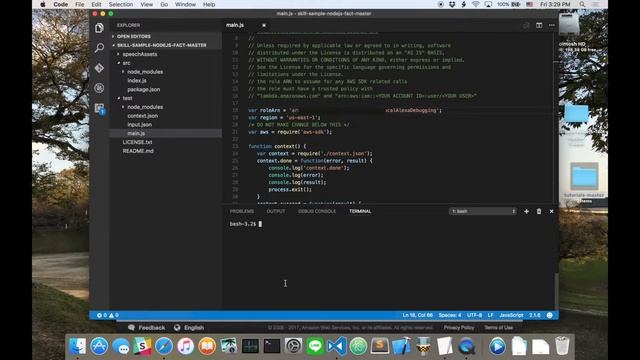Open the Source Control view
The image size is (640, 360).
pos(99,68)
